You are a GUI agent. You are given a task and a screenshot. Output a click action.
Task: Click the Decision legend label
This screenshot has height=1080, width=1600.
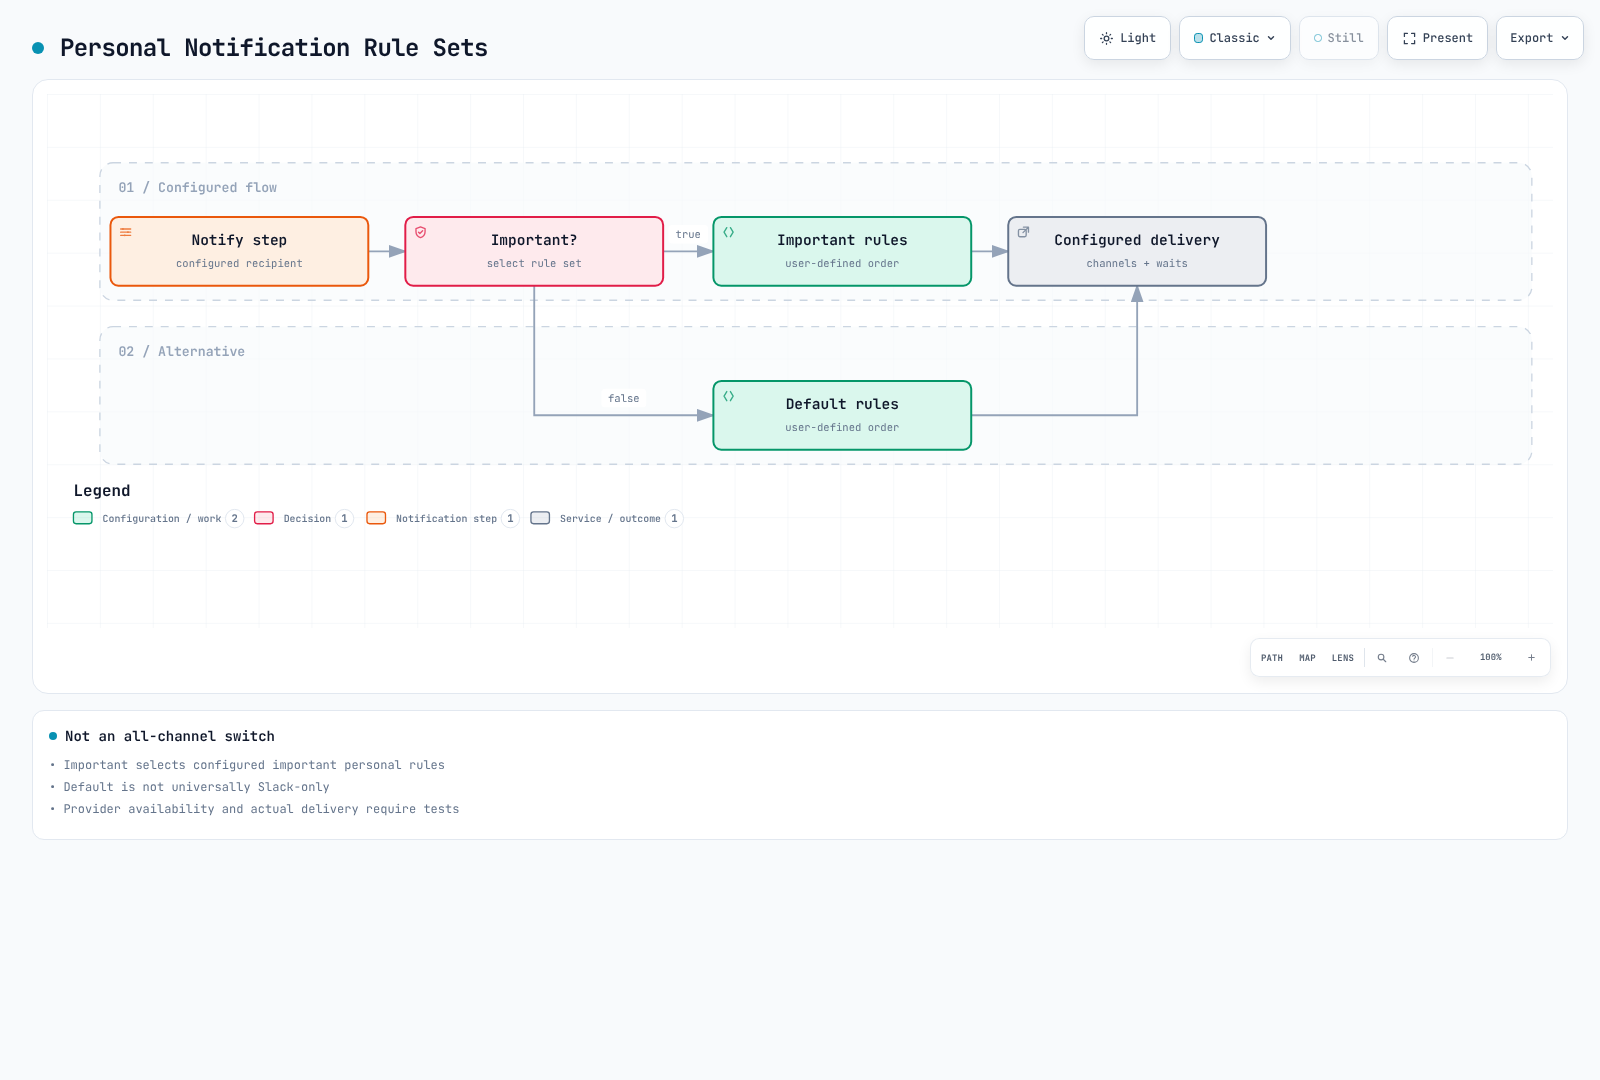coord(307,519)
